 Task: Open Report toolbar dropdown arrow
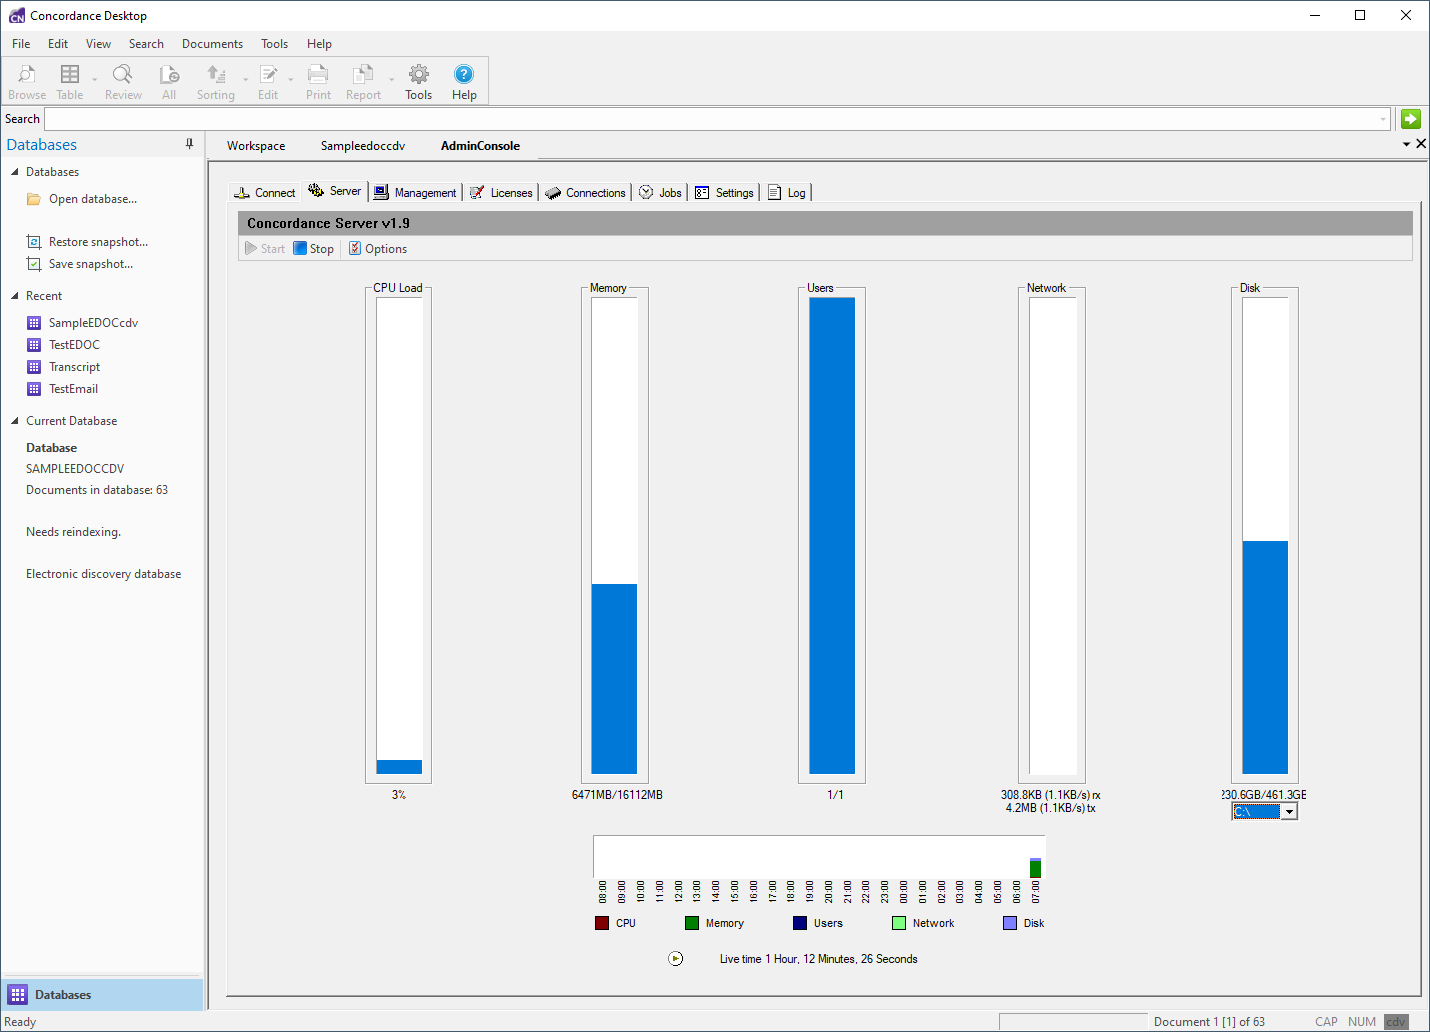pyautogui.click(x=391, y=80)
